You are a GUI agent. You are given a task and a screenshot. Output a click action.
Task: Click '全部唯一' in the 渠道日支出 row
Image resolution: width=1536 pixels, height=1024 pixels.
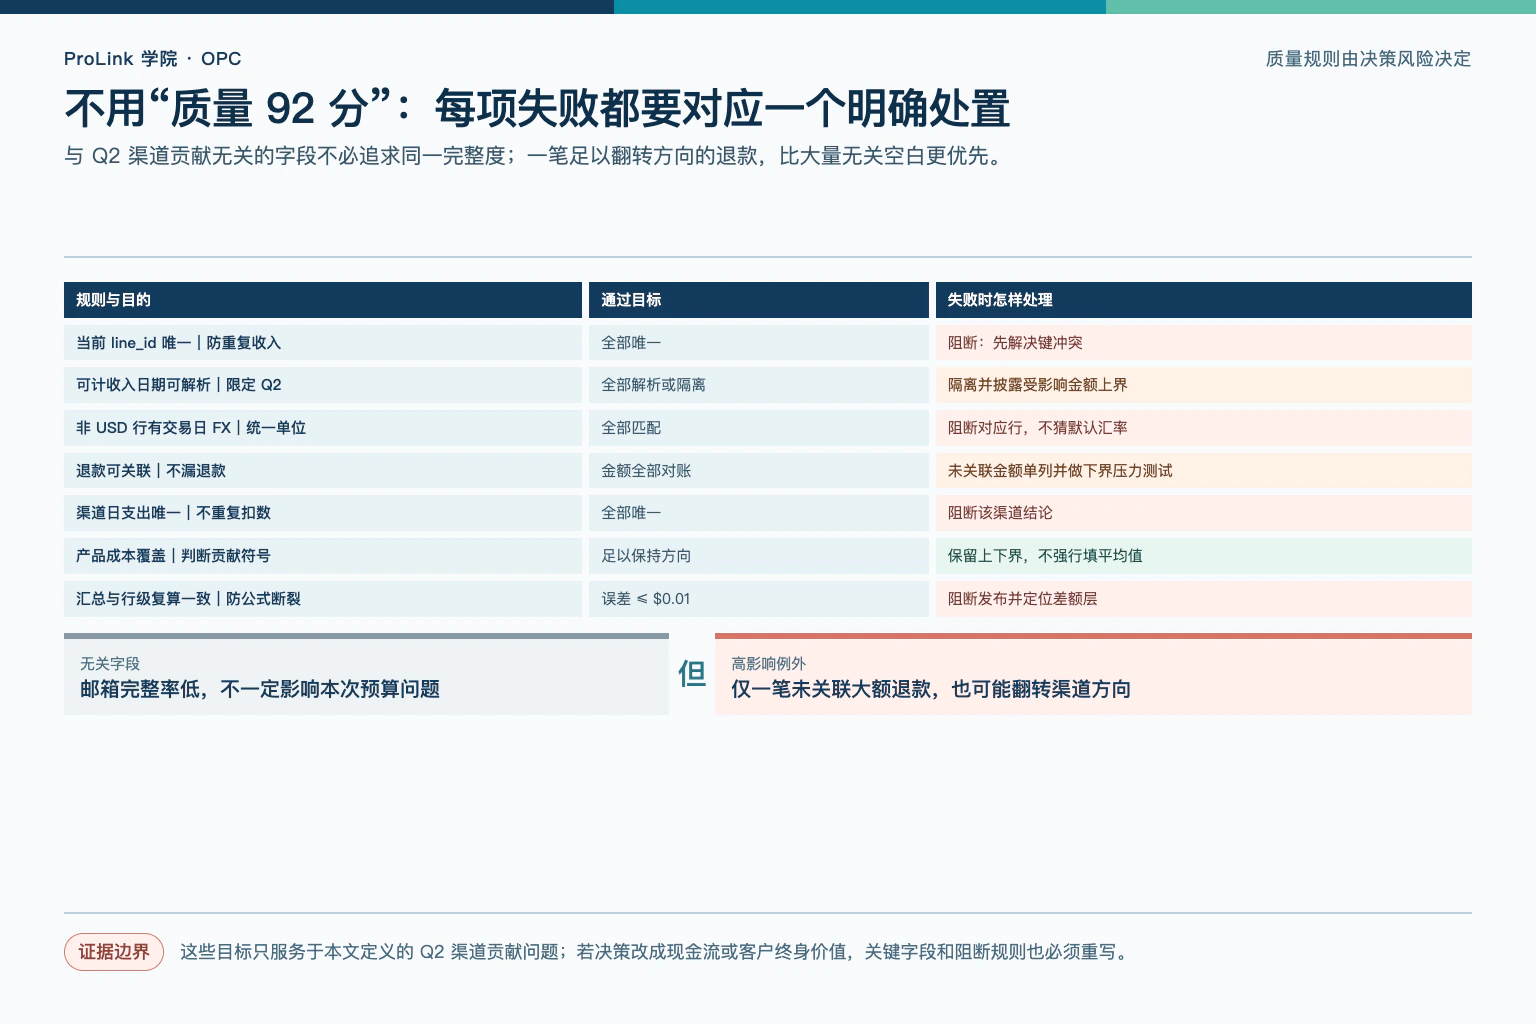(759, 513)
